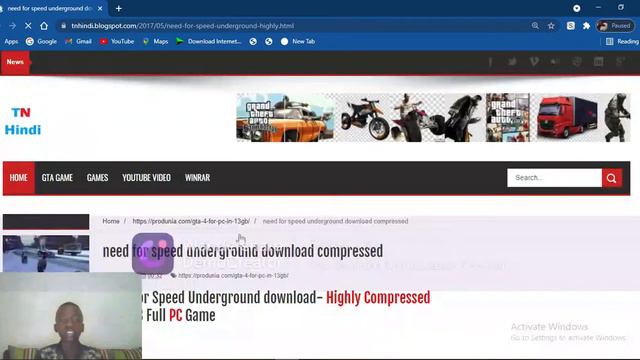
Task: Open the Apps bookmark
Action: point(11,41)
